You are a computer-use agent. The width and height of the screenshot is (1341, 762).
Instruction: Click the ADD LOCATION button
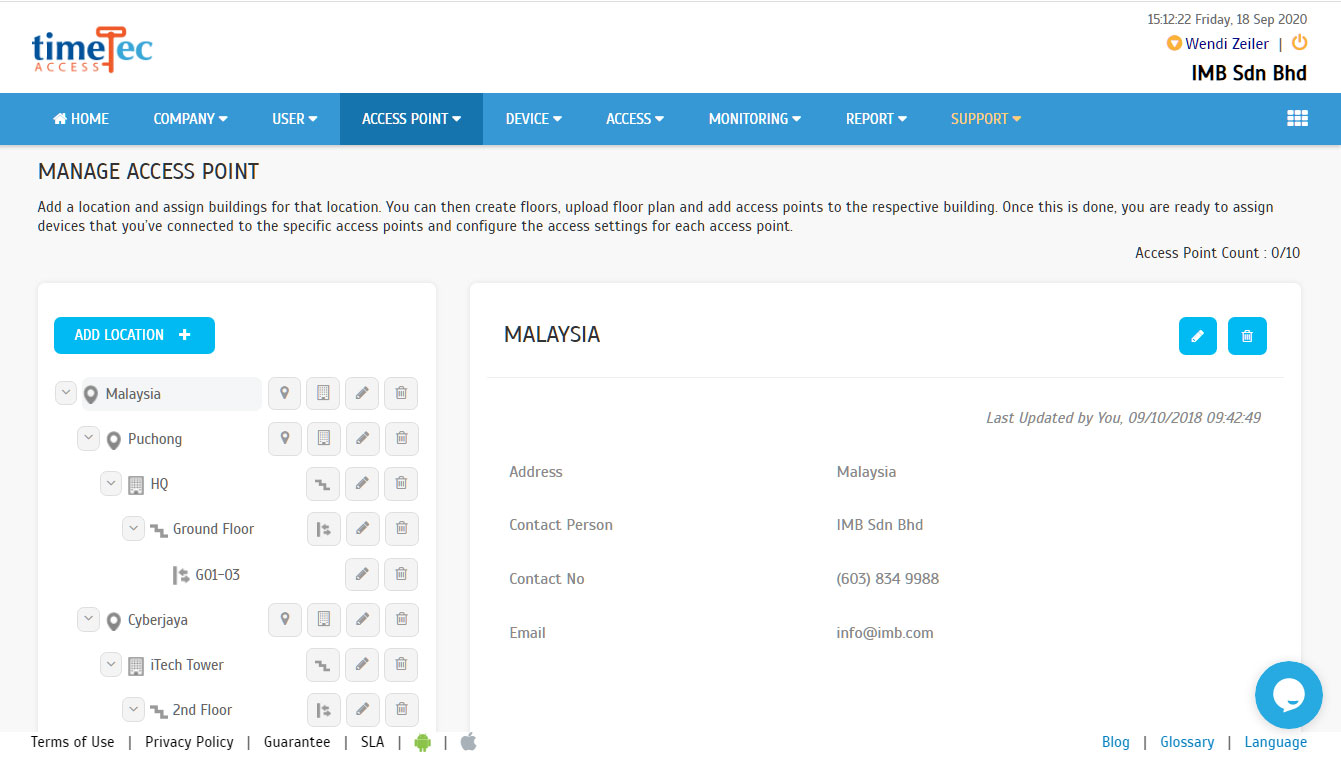point(134,336)
